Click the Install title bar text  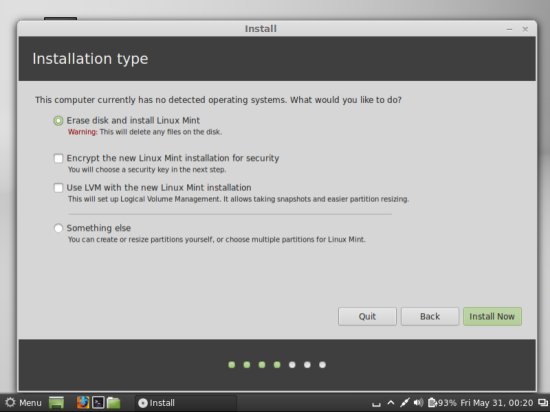[261, 29]
